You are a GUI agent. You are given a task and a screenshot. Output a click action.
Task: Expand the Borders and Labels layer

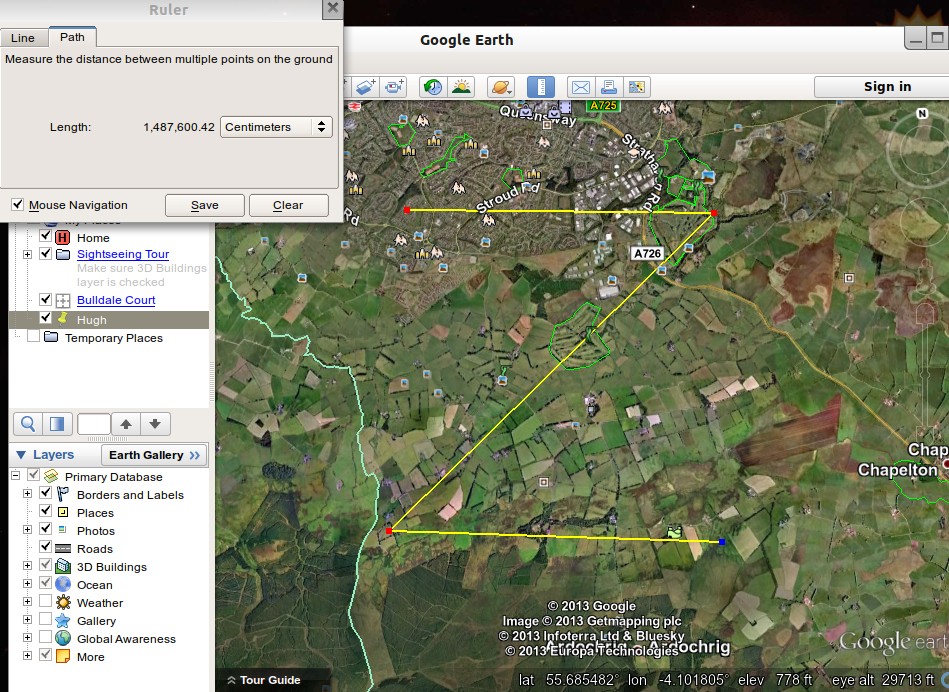point(27,495)
